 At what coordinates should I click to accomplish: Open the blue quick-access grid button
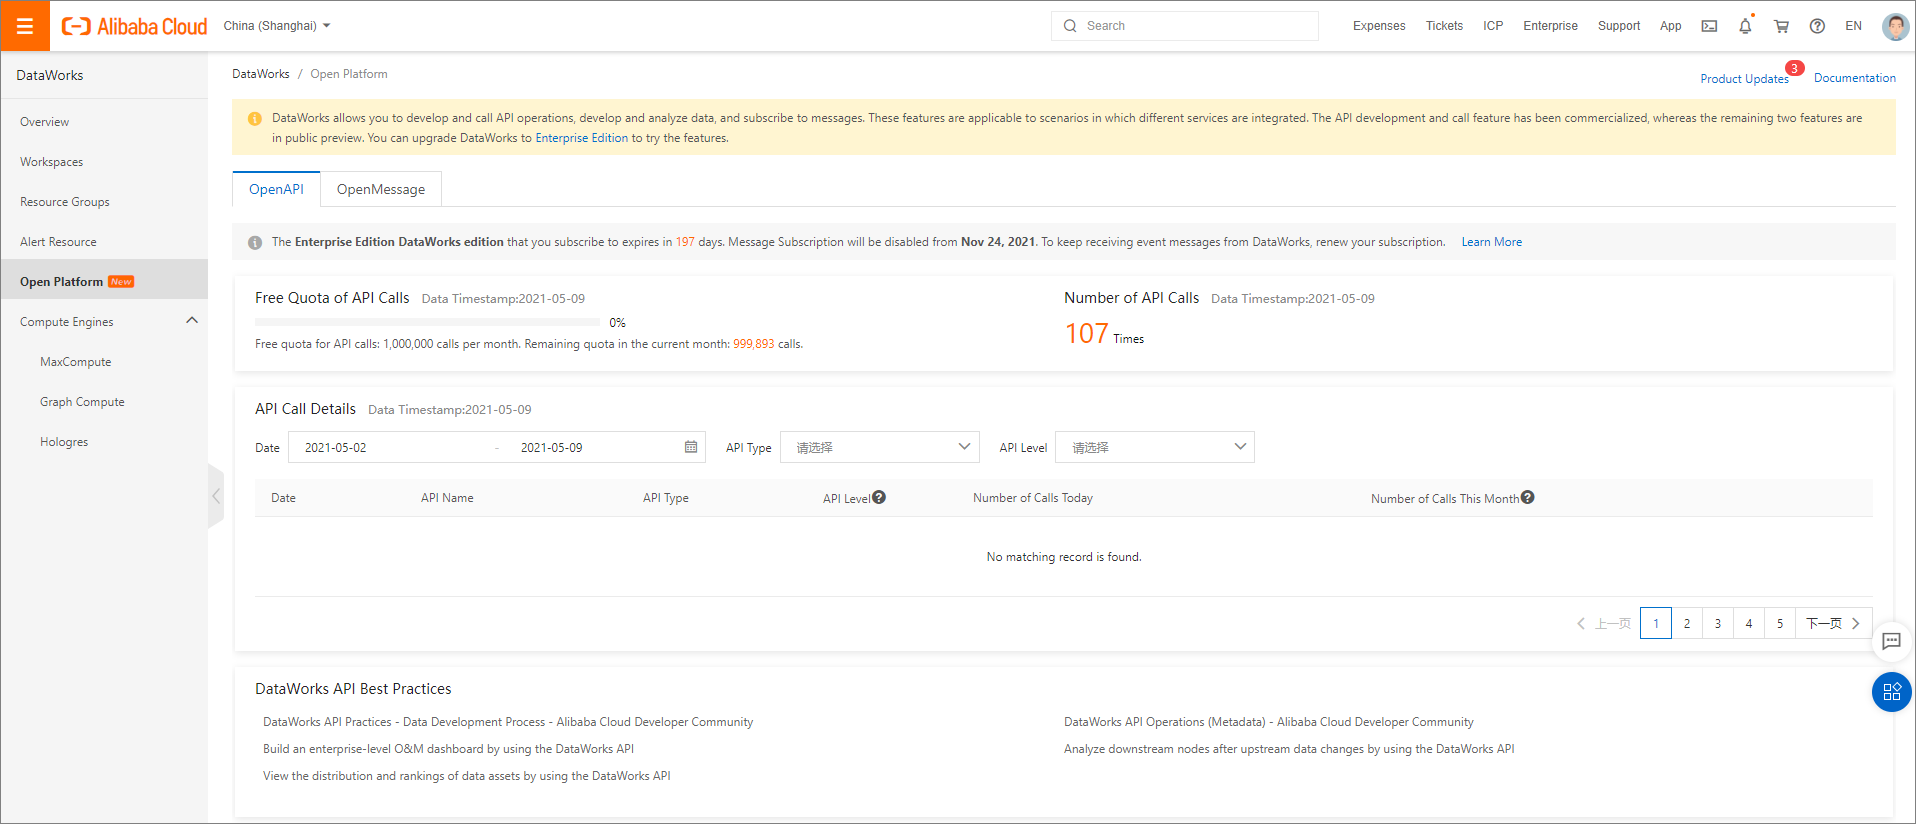[x=1891, y=692]
